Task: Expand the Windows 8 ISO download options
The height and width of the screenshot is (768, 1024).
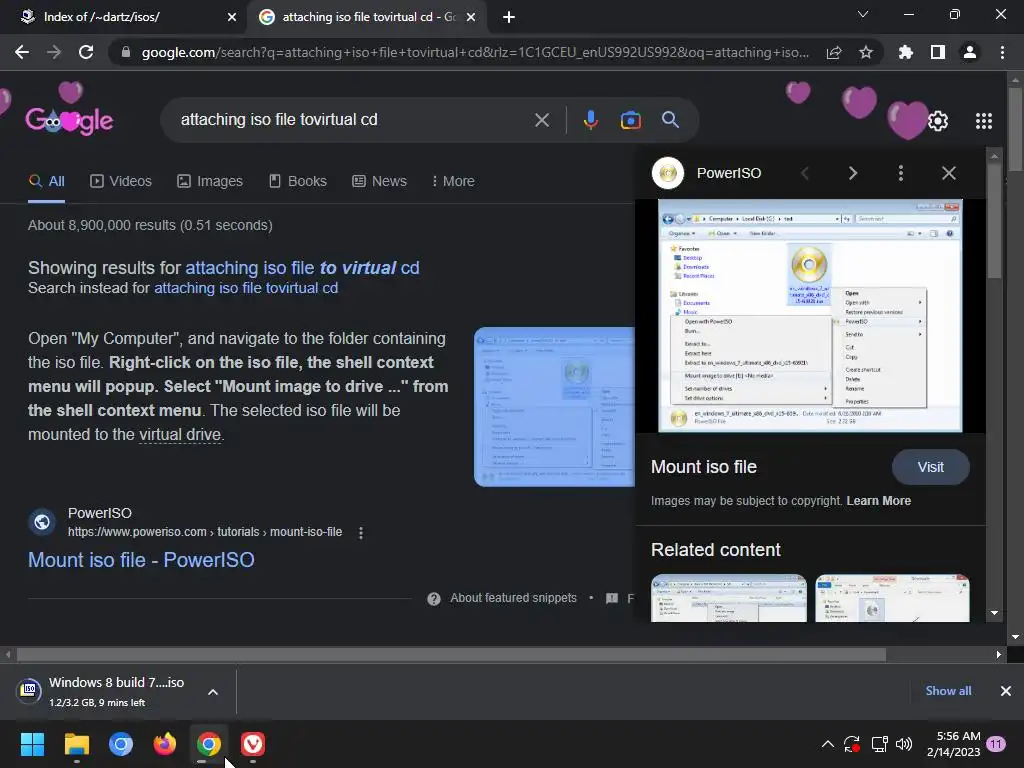Action: tap(213, 692)
